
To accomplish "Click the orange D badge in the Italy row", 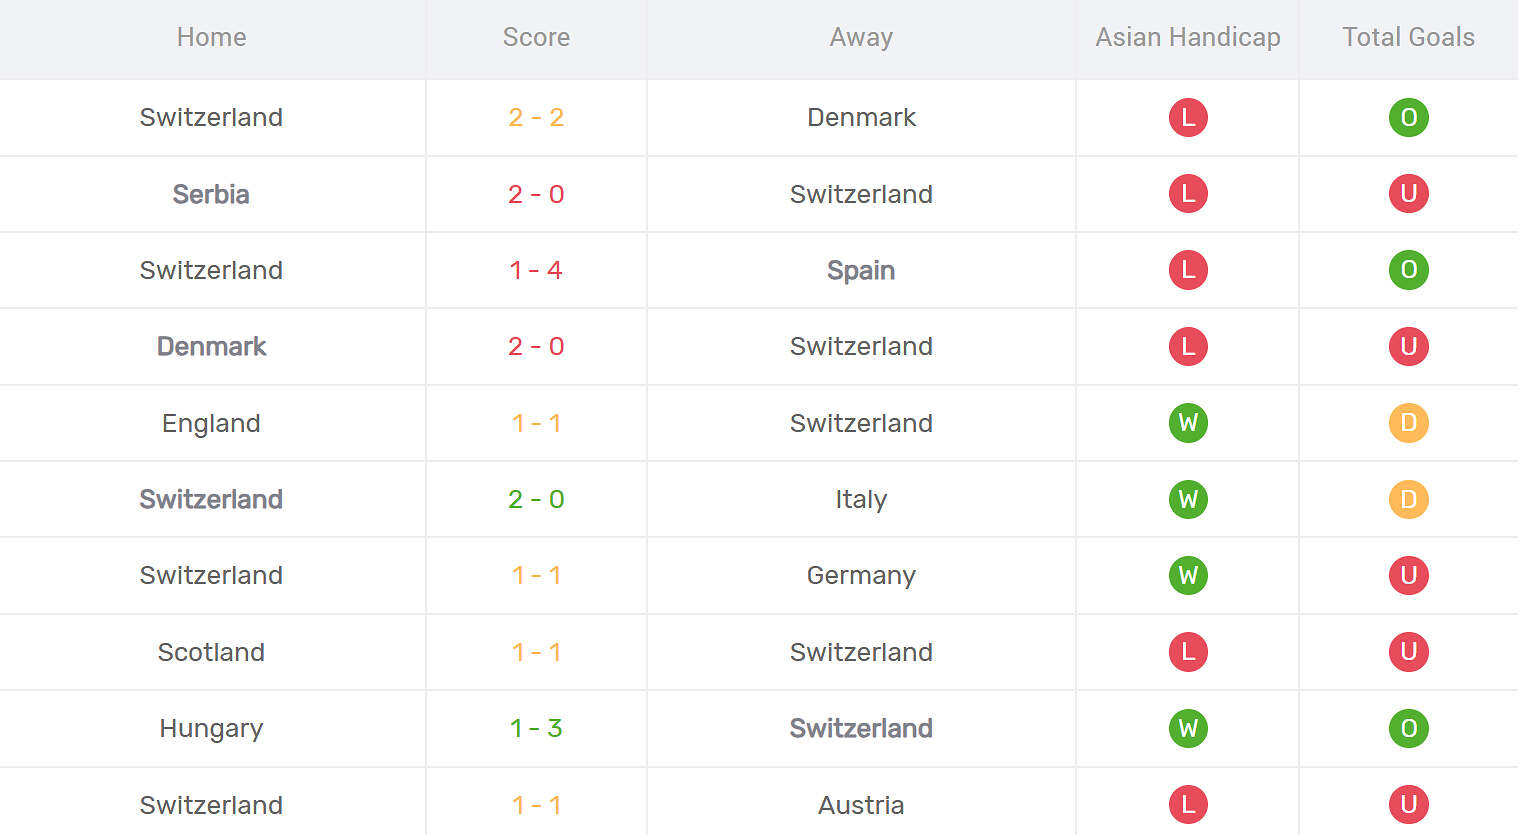I will tap(1408, 499).
